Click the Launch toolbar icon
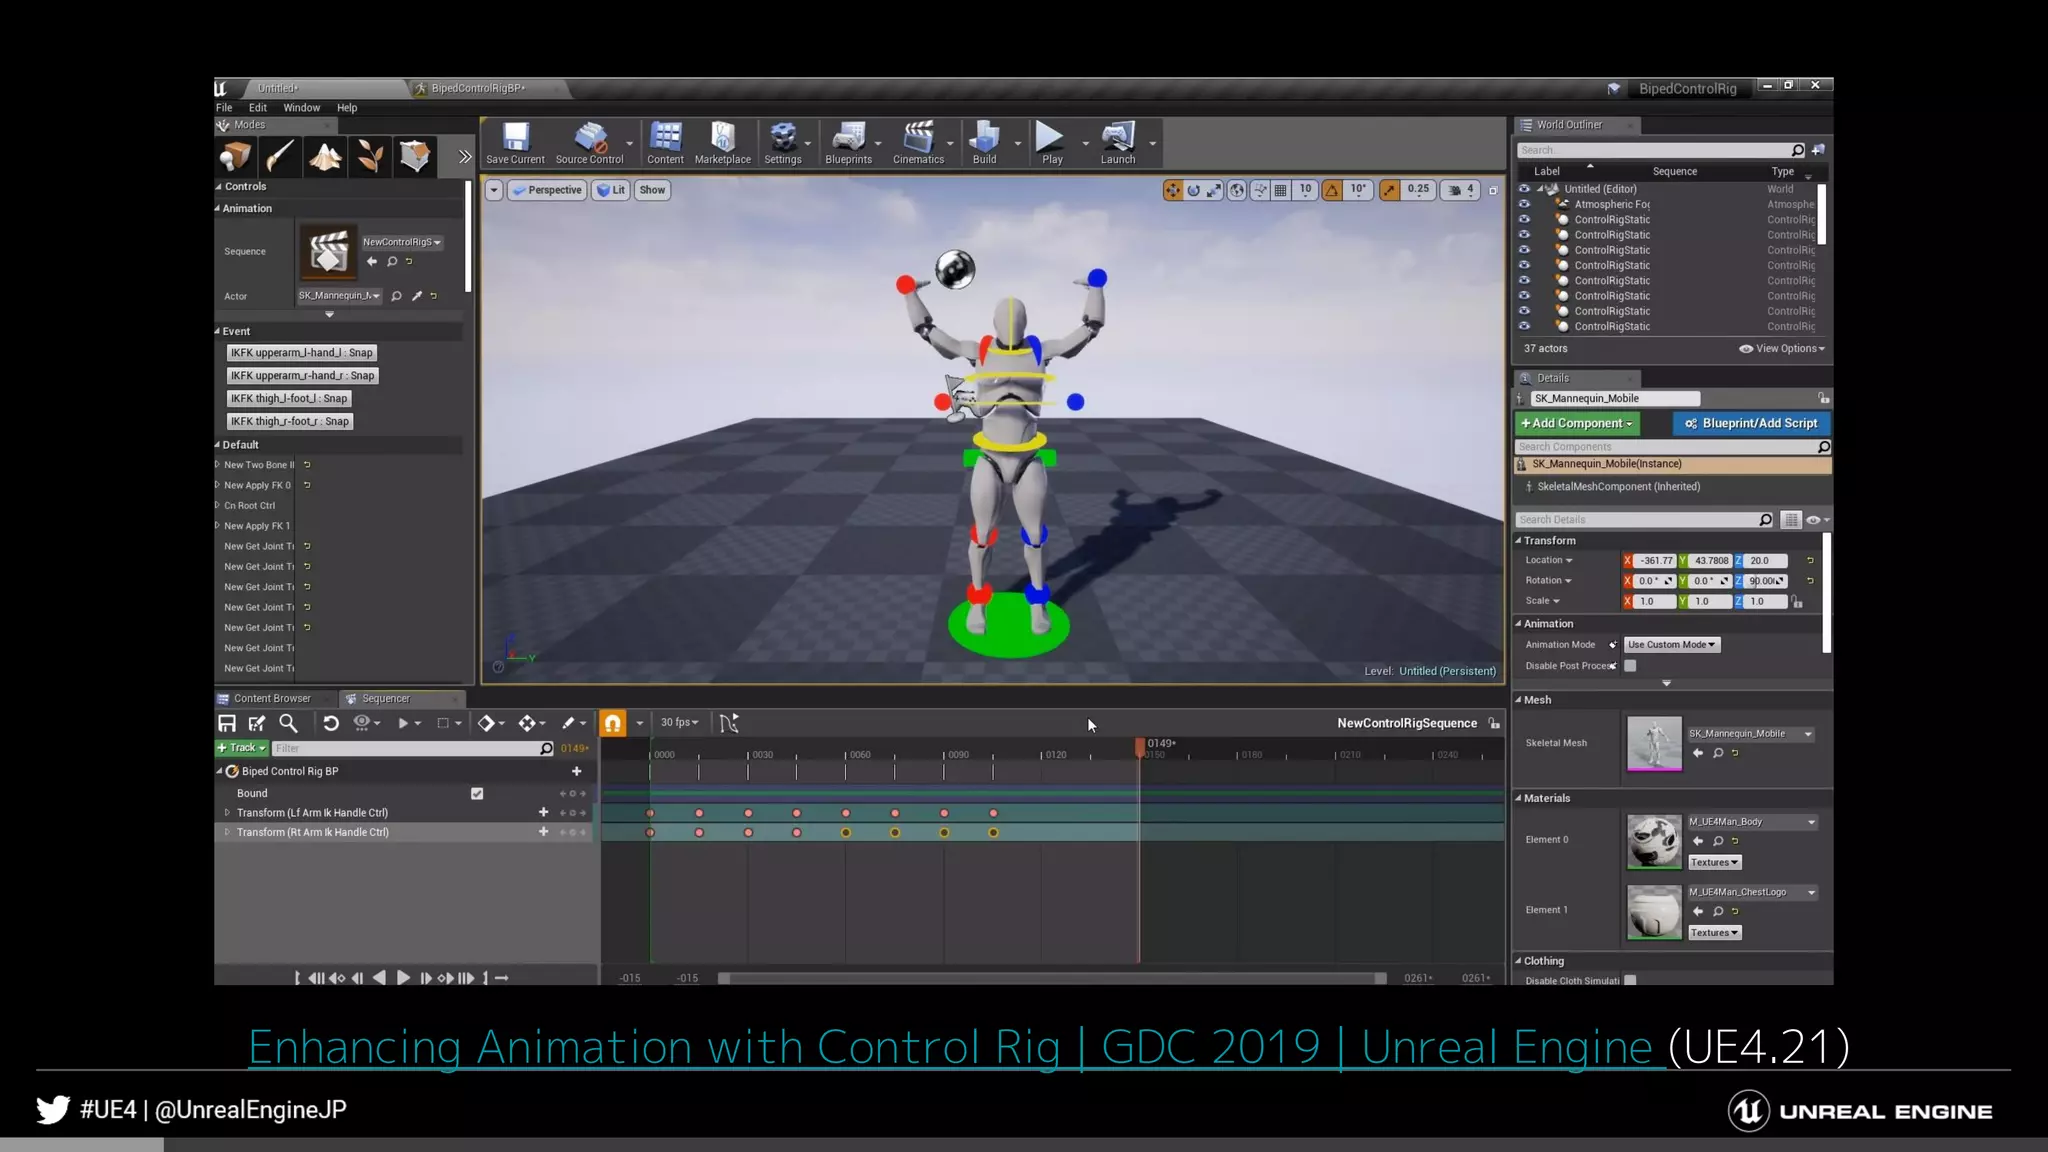 1118,142
